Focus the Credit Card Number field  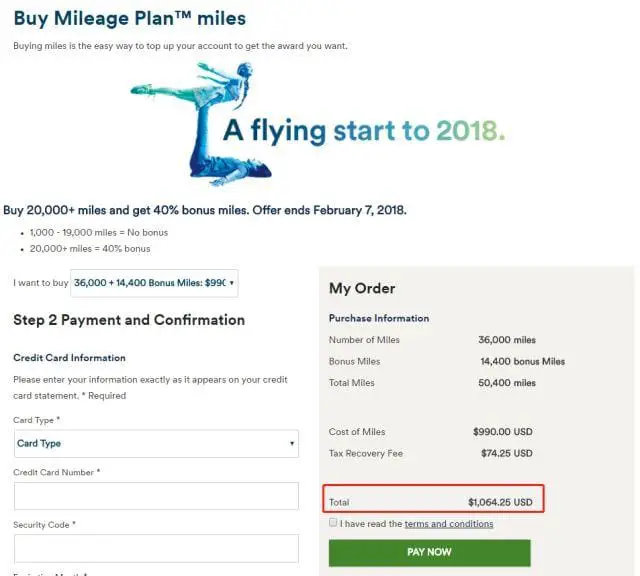tap(156, 496)
